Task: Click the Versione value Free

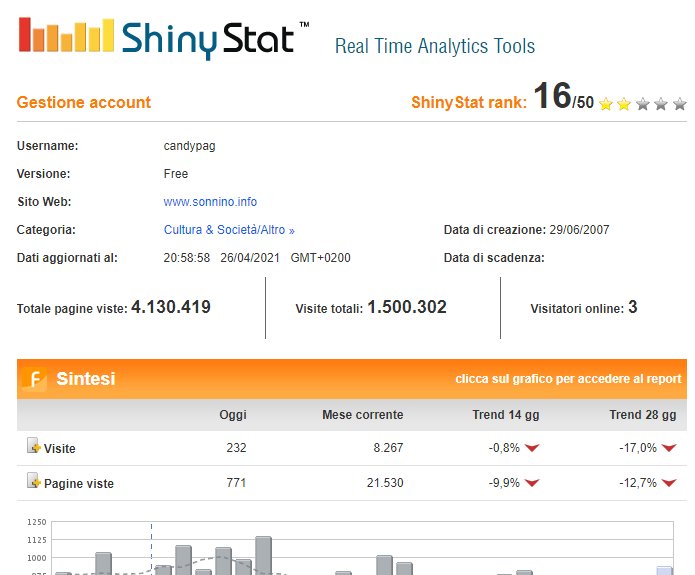Action: click(176, 174)
